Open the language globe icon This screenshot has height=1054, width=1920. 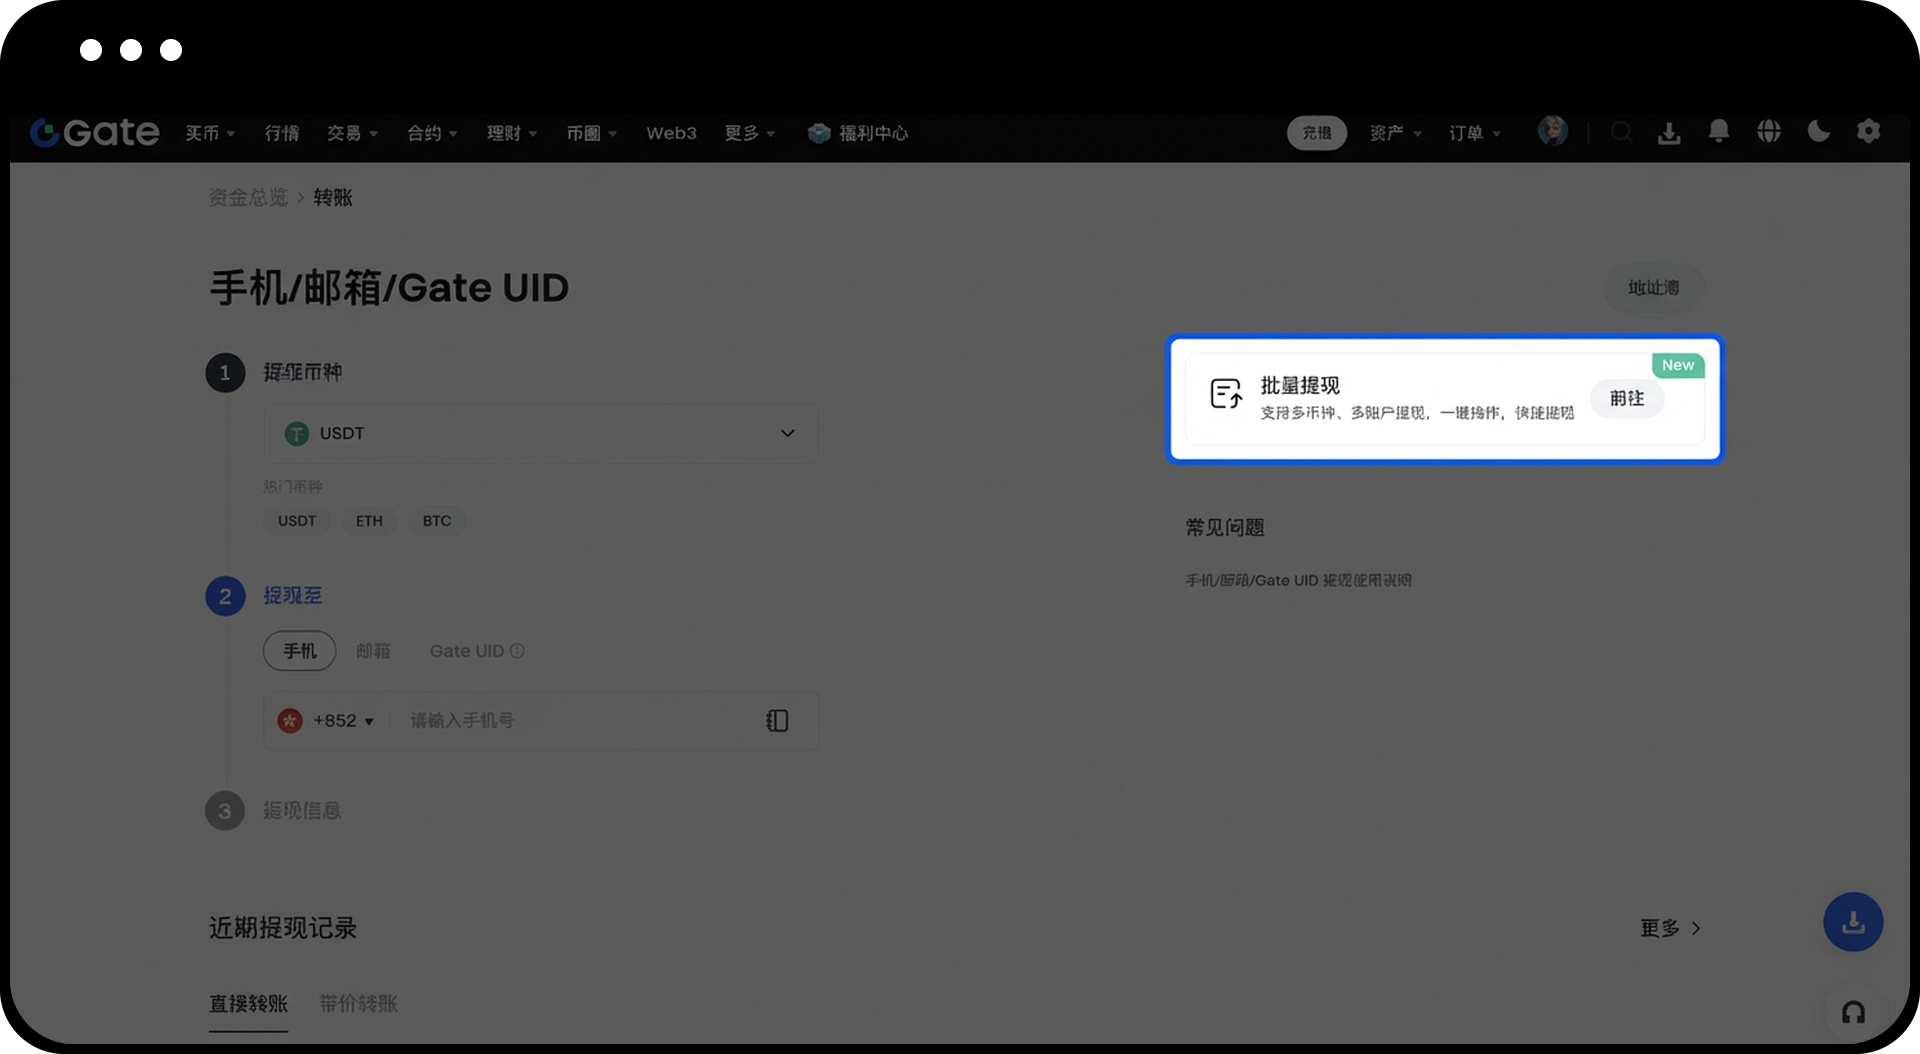(x=1769, y=132)
